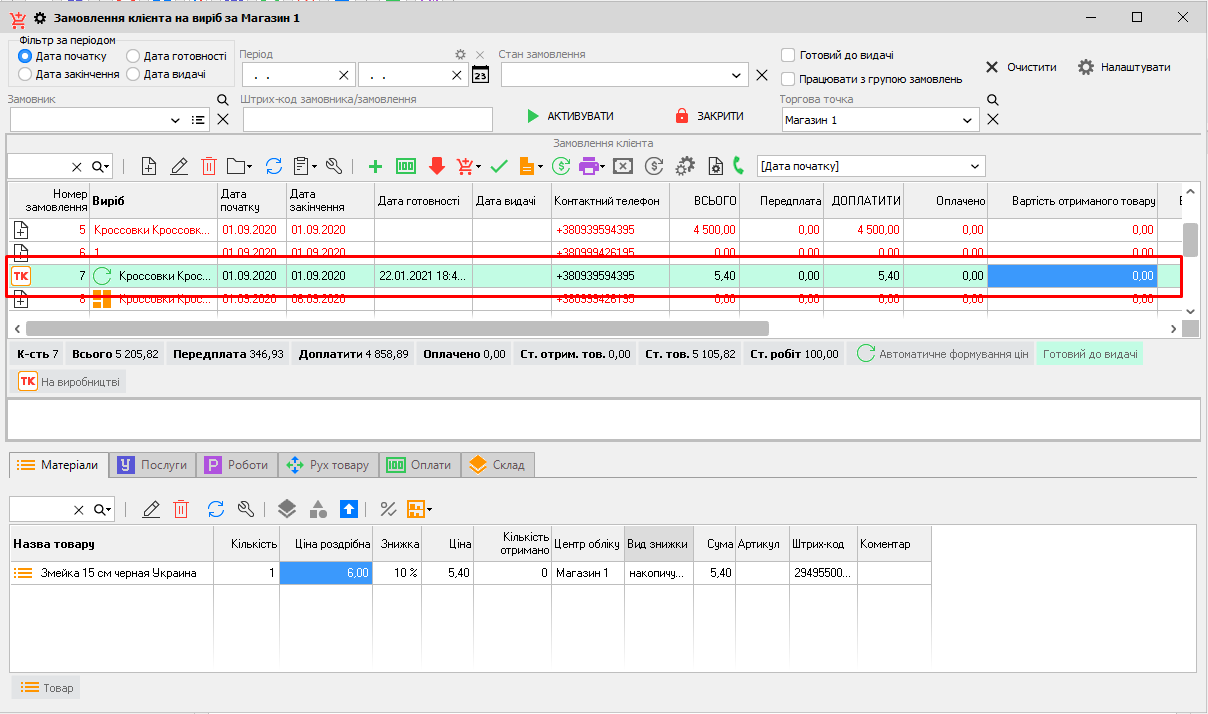Check 'Працювати з групою замовлень' option

pyautogui.click(x=788, y=79)
